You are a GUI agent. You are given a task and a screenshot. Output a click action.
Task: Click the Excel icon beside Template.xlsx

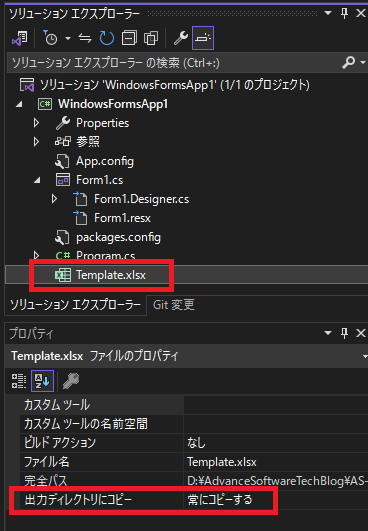coord(63,275)
